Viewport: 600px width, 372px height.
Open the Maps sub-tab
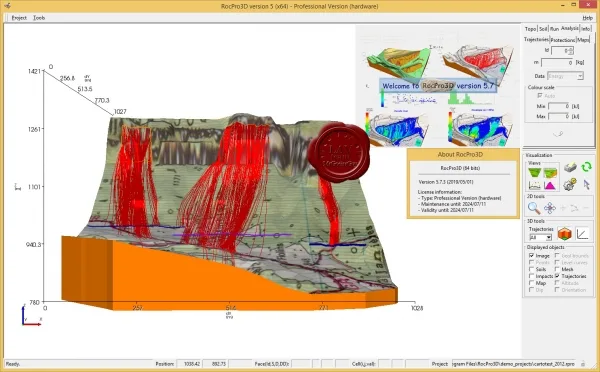(583, 40)
